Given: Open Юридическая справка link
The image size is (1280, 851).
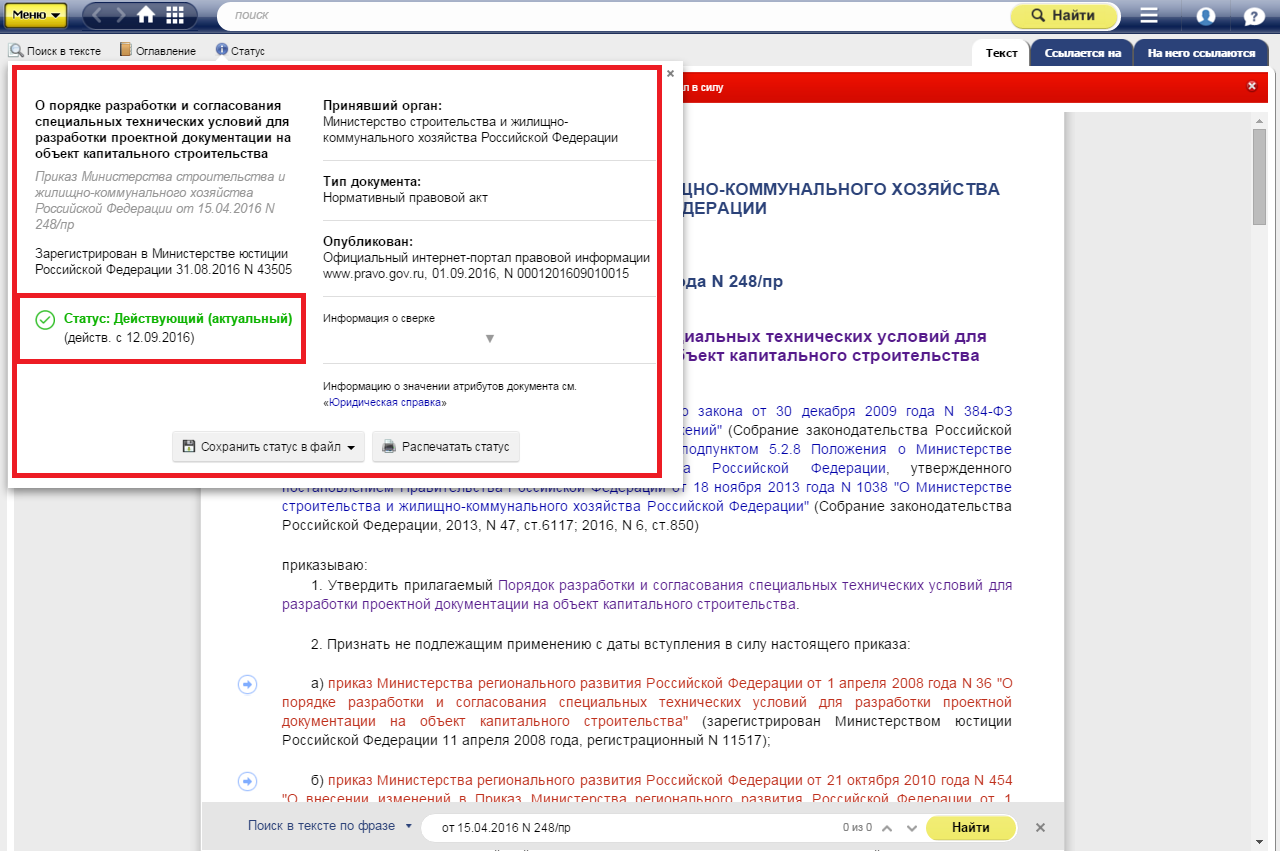Looking at the screenshot, I should point(386,402).
